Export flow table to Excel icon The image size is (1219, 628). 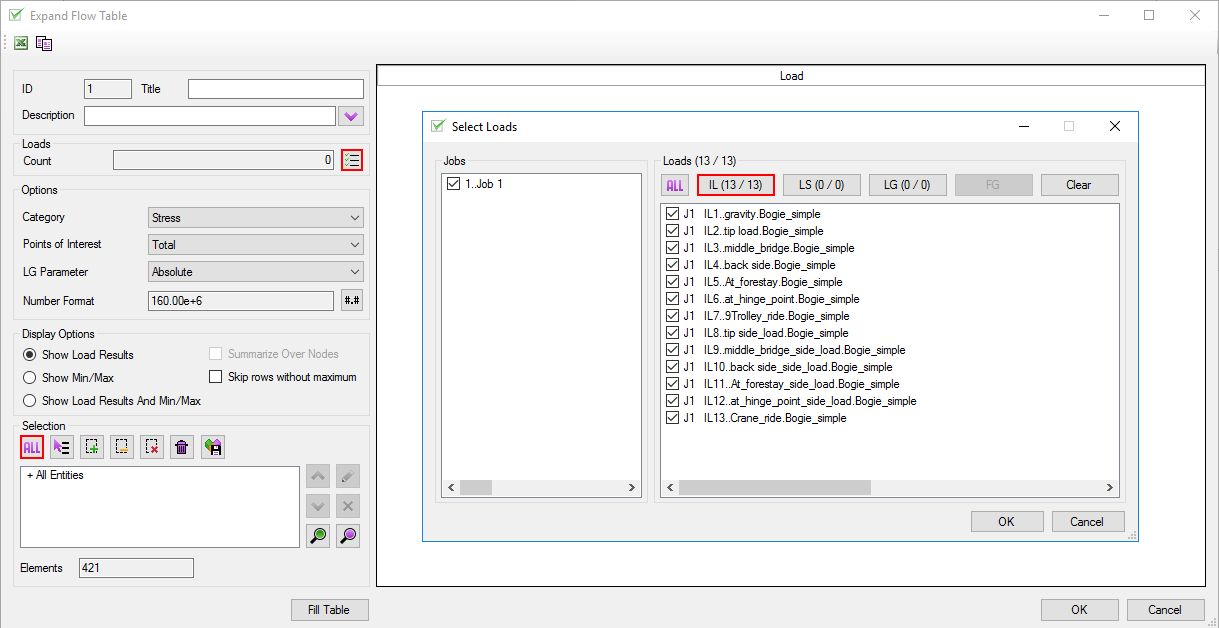point(20,43)
